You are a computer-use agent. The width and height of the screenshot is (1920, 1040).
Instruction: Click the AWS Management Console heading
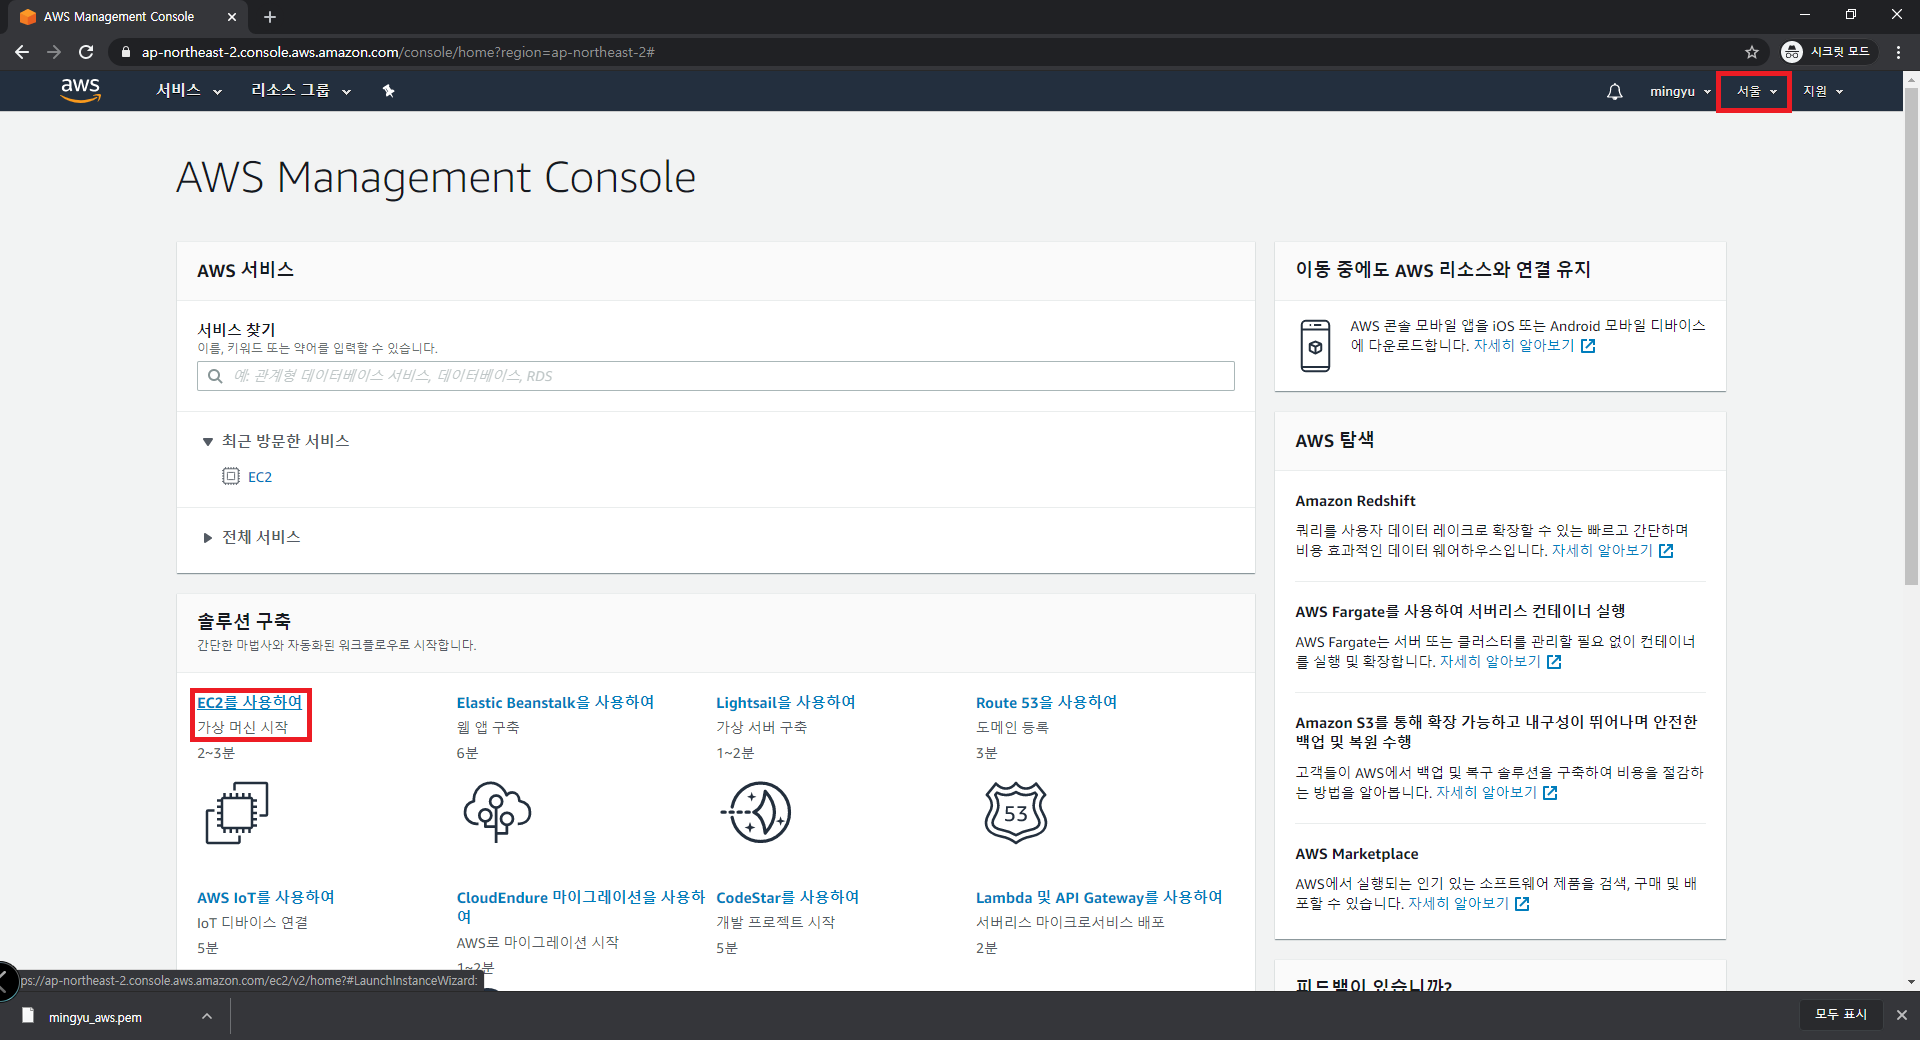pyautogui.click(x=436, y=178)
